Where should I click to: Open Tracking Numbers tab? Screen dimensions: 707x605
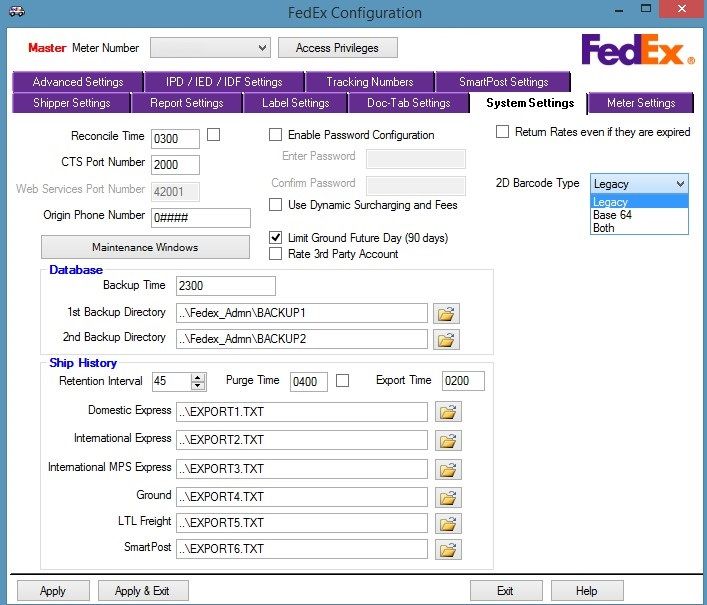pos(370,82)
